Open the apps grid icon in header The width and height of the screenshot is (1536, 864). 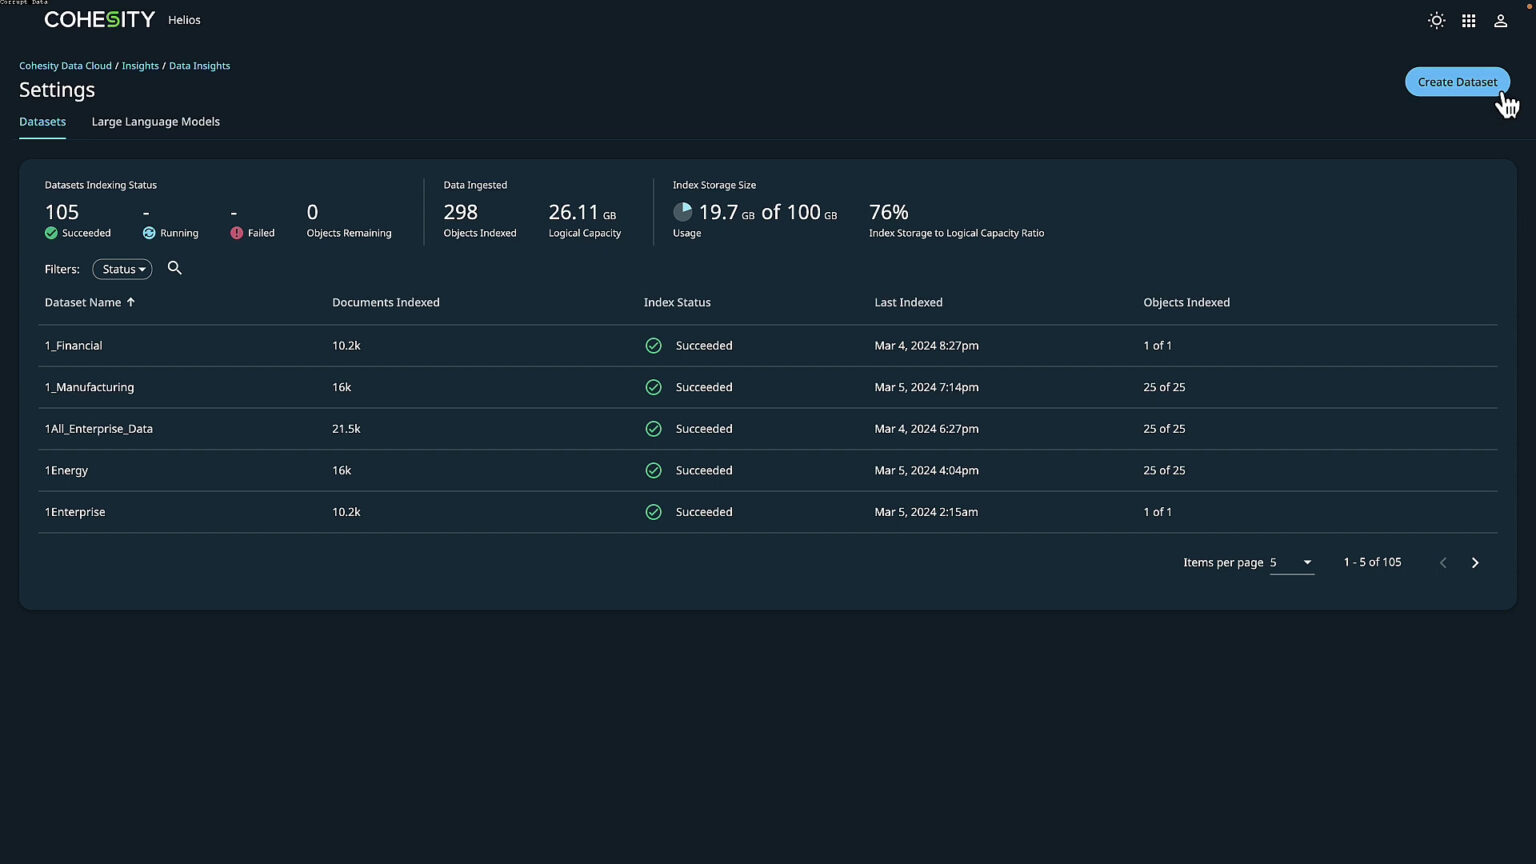(x=1468, y=20)
